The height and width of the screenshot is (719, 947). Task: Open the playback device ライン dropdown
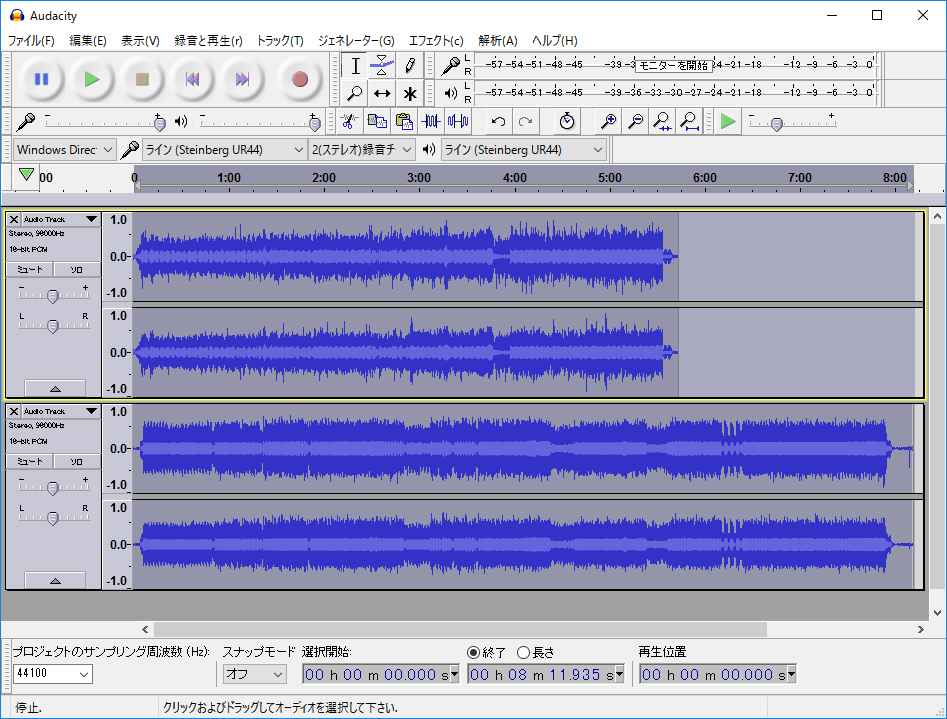coord(523,149)
